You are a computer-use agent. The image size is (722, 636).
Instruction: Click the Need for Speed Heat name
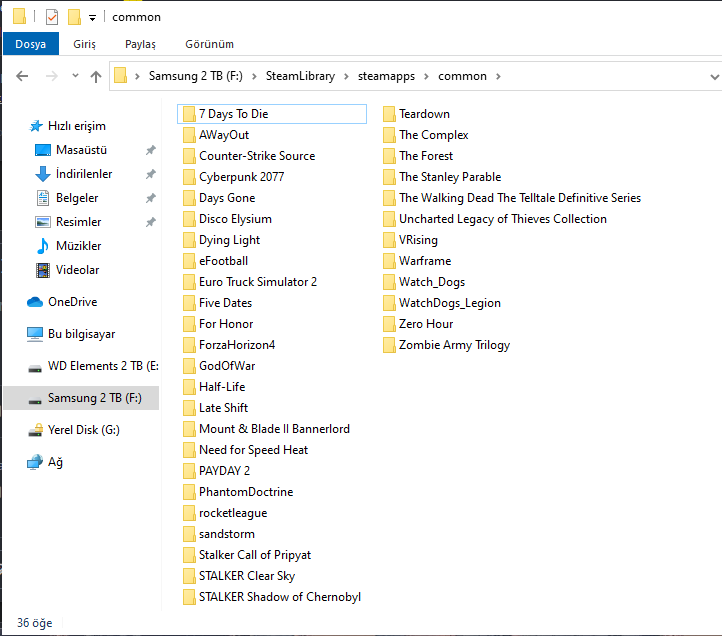tap(253, 450)
